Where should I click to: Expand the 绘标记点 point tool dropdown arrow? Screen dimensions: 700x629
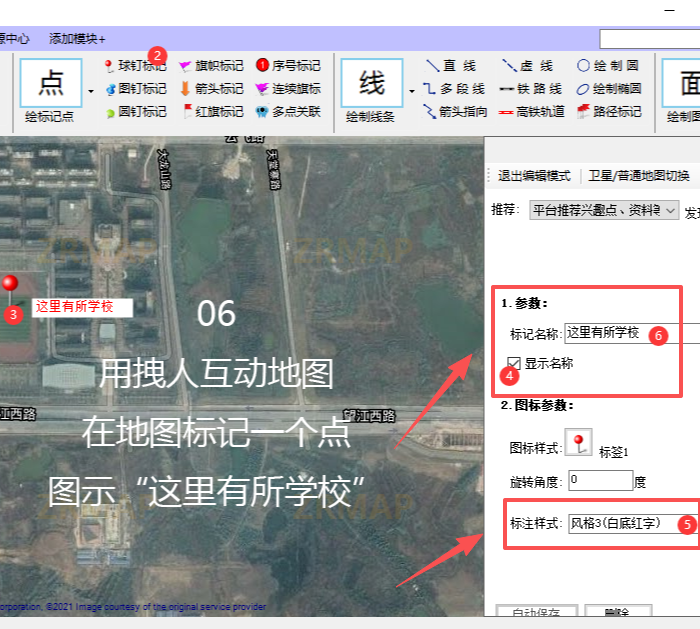tap(91, 90)
